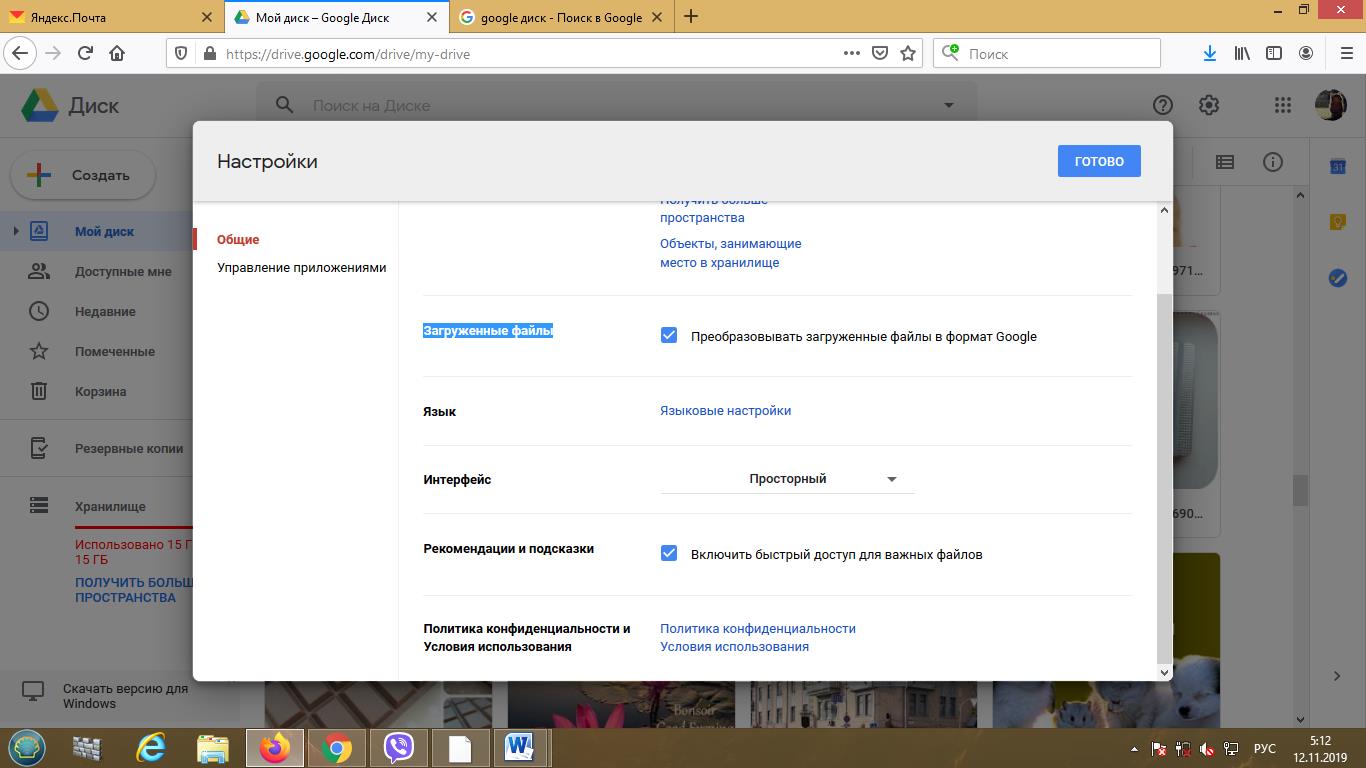Open Firefox hamburger menu

click(x=1346, y=53)
